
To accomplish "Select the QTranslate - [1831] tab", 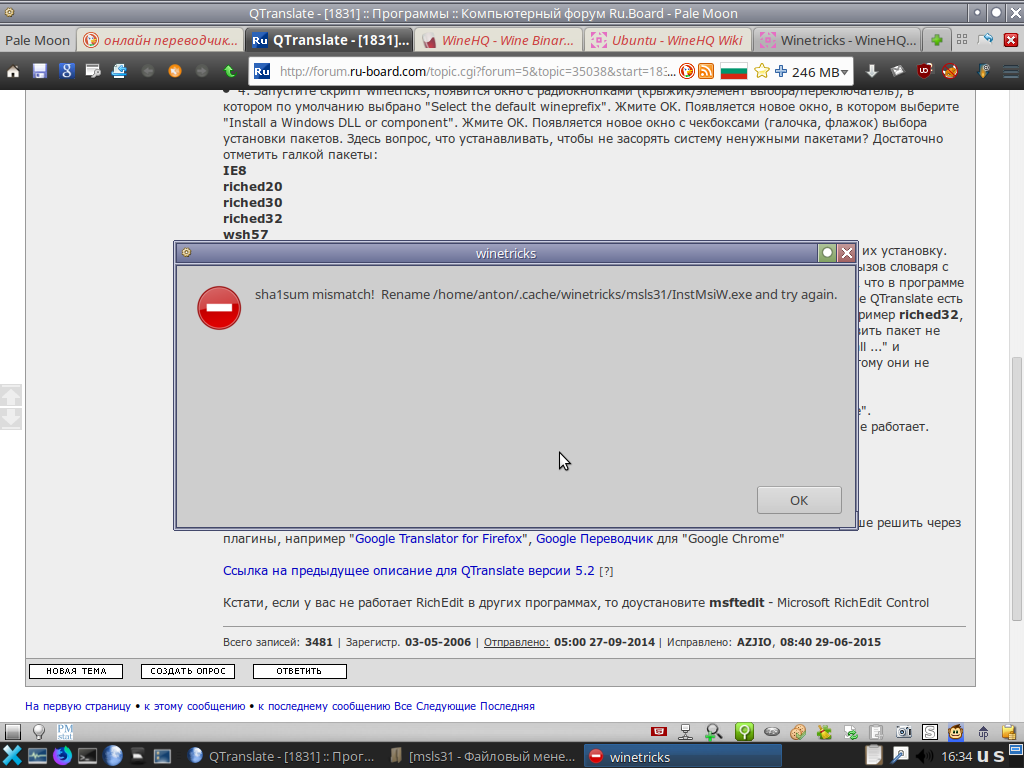I will coord(330,40).
